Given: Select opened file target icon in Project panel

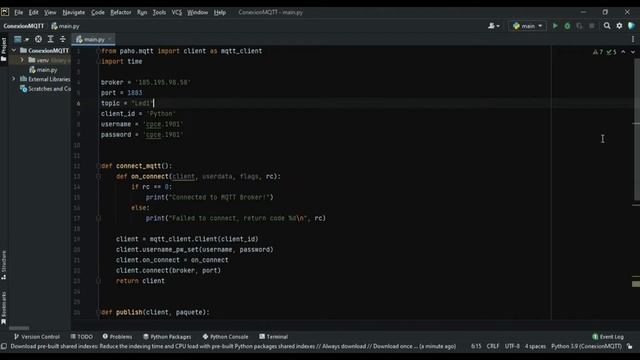Looking at the screenshot, I should point(38,39).
